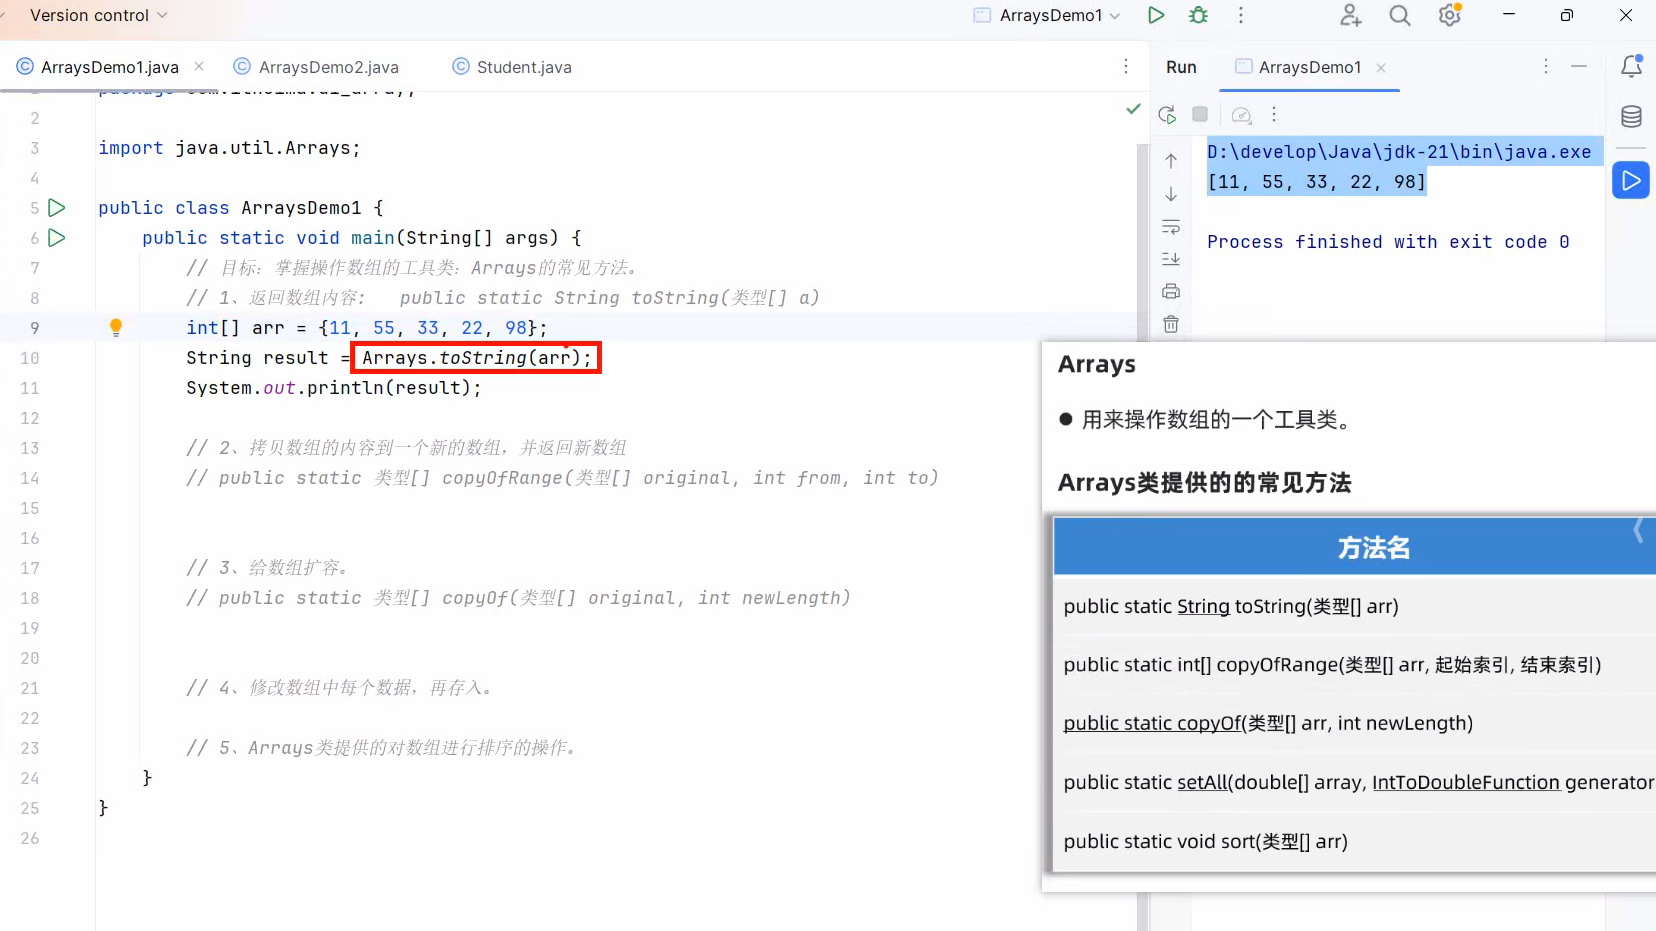The height and width of the screenshot is (931, 1656).
Task: Open the Version control dropdown
Action: [x=98, y=15]
